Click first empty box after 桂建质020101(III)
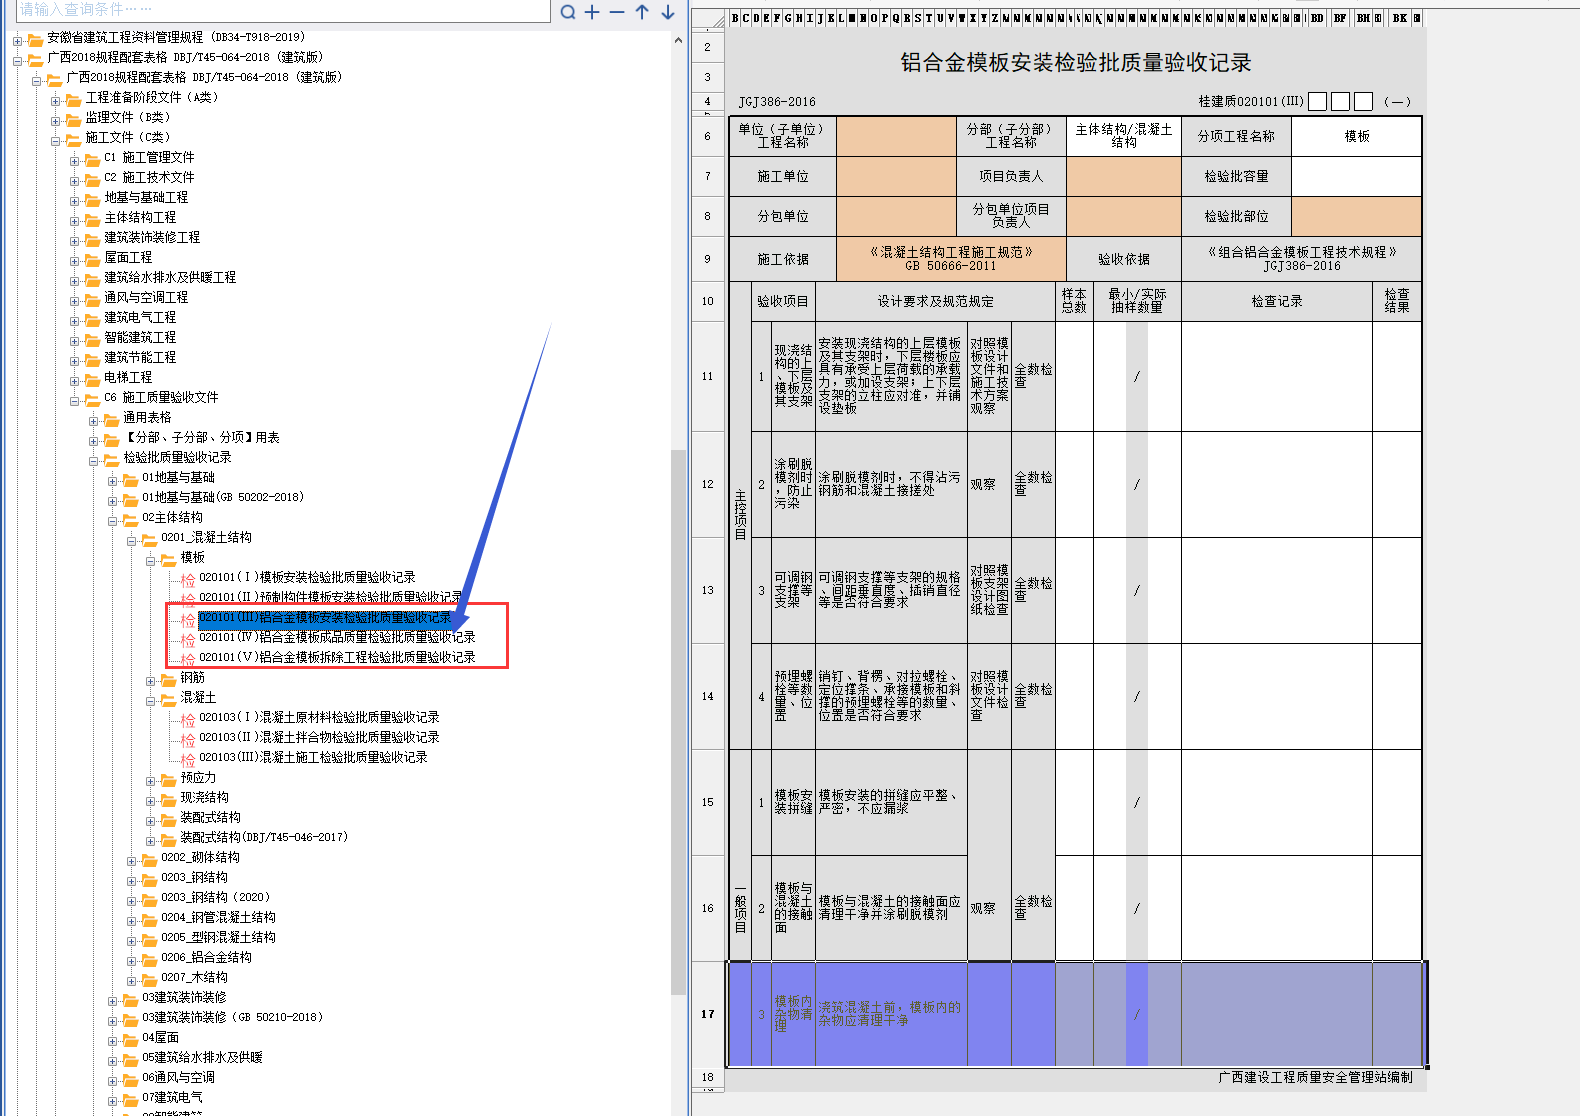 [x=1317, y=102]
